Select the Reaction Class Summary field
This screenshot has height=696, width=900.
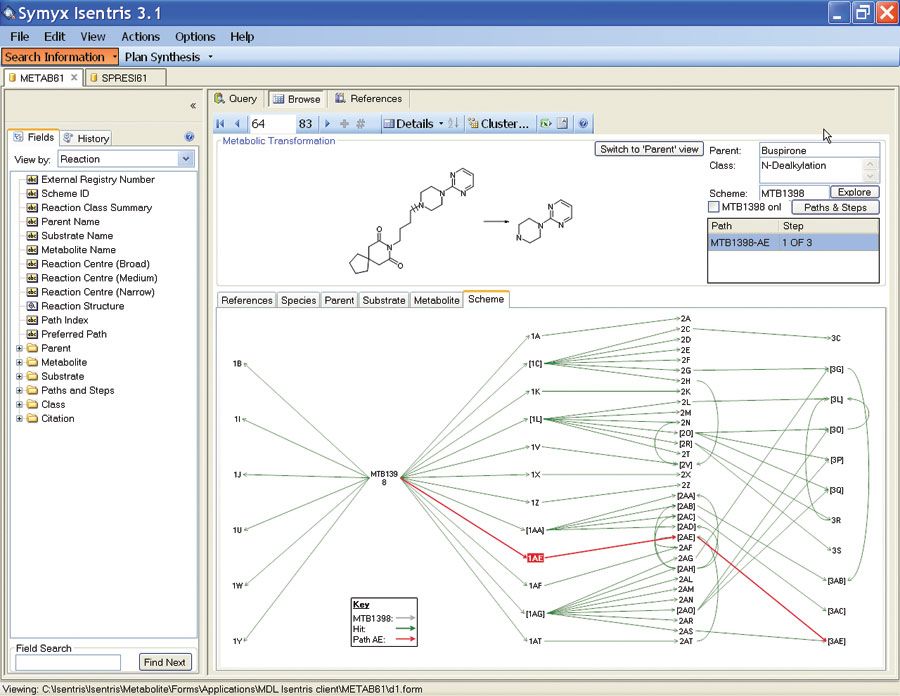coord(96,208)
